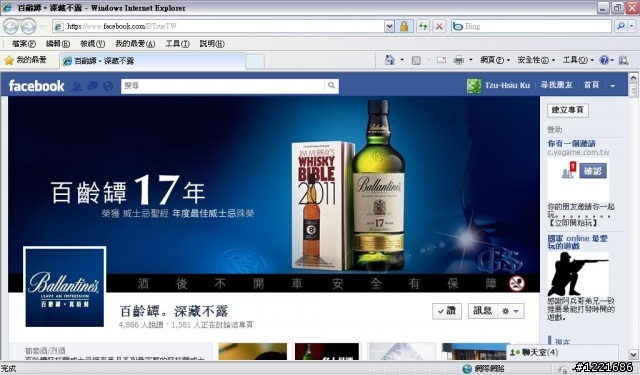This screenshot has height=375, width=640.
Task: Open the 我的最愛(A) menu
Action: click(135, 44)
